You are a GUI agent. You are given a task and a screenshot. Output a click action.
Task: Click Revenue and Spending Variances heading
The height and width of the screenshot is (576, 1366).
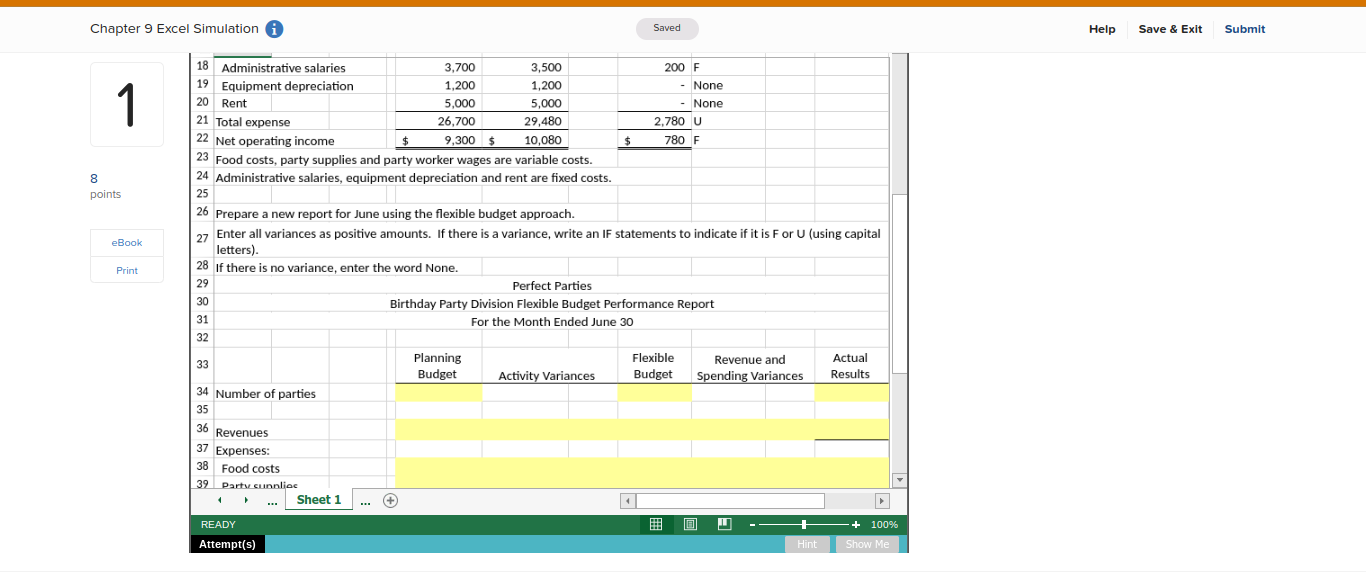(x=750, y=368)
